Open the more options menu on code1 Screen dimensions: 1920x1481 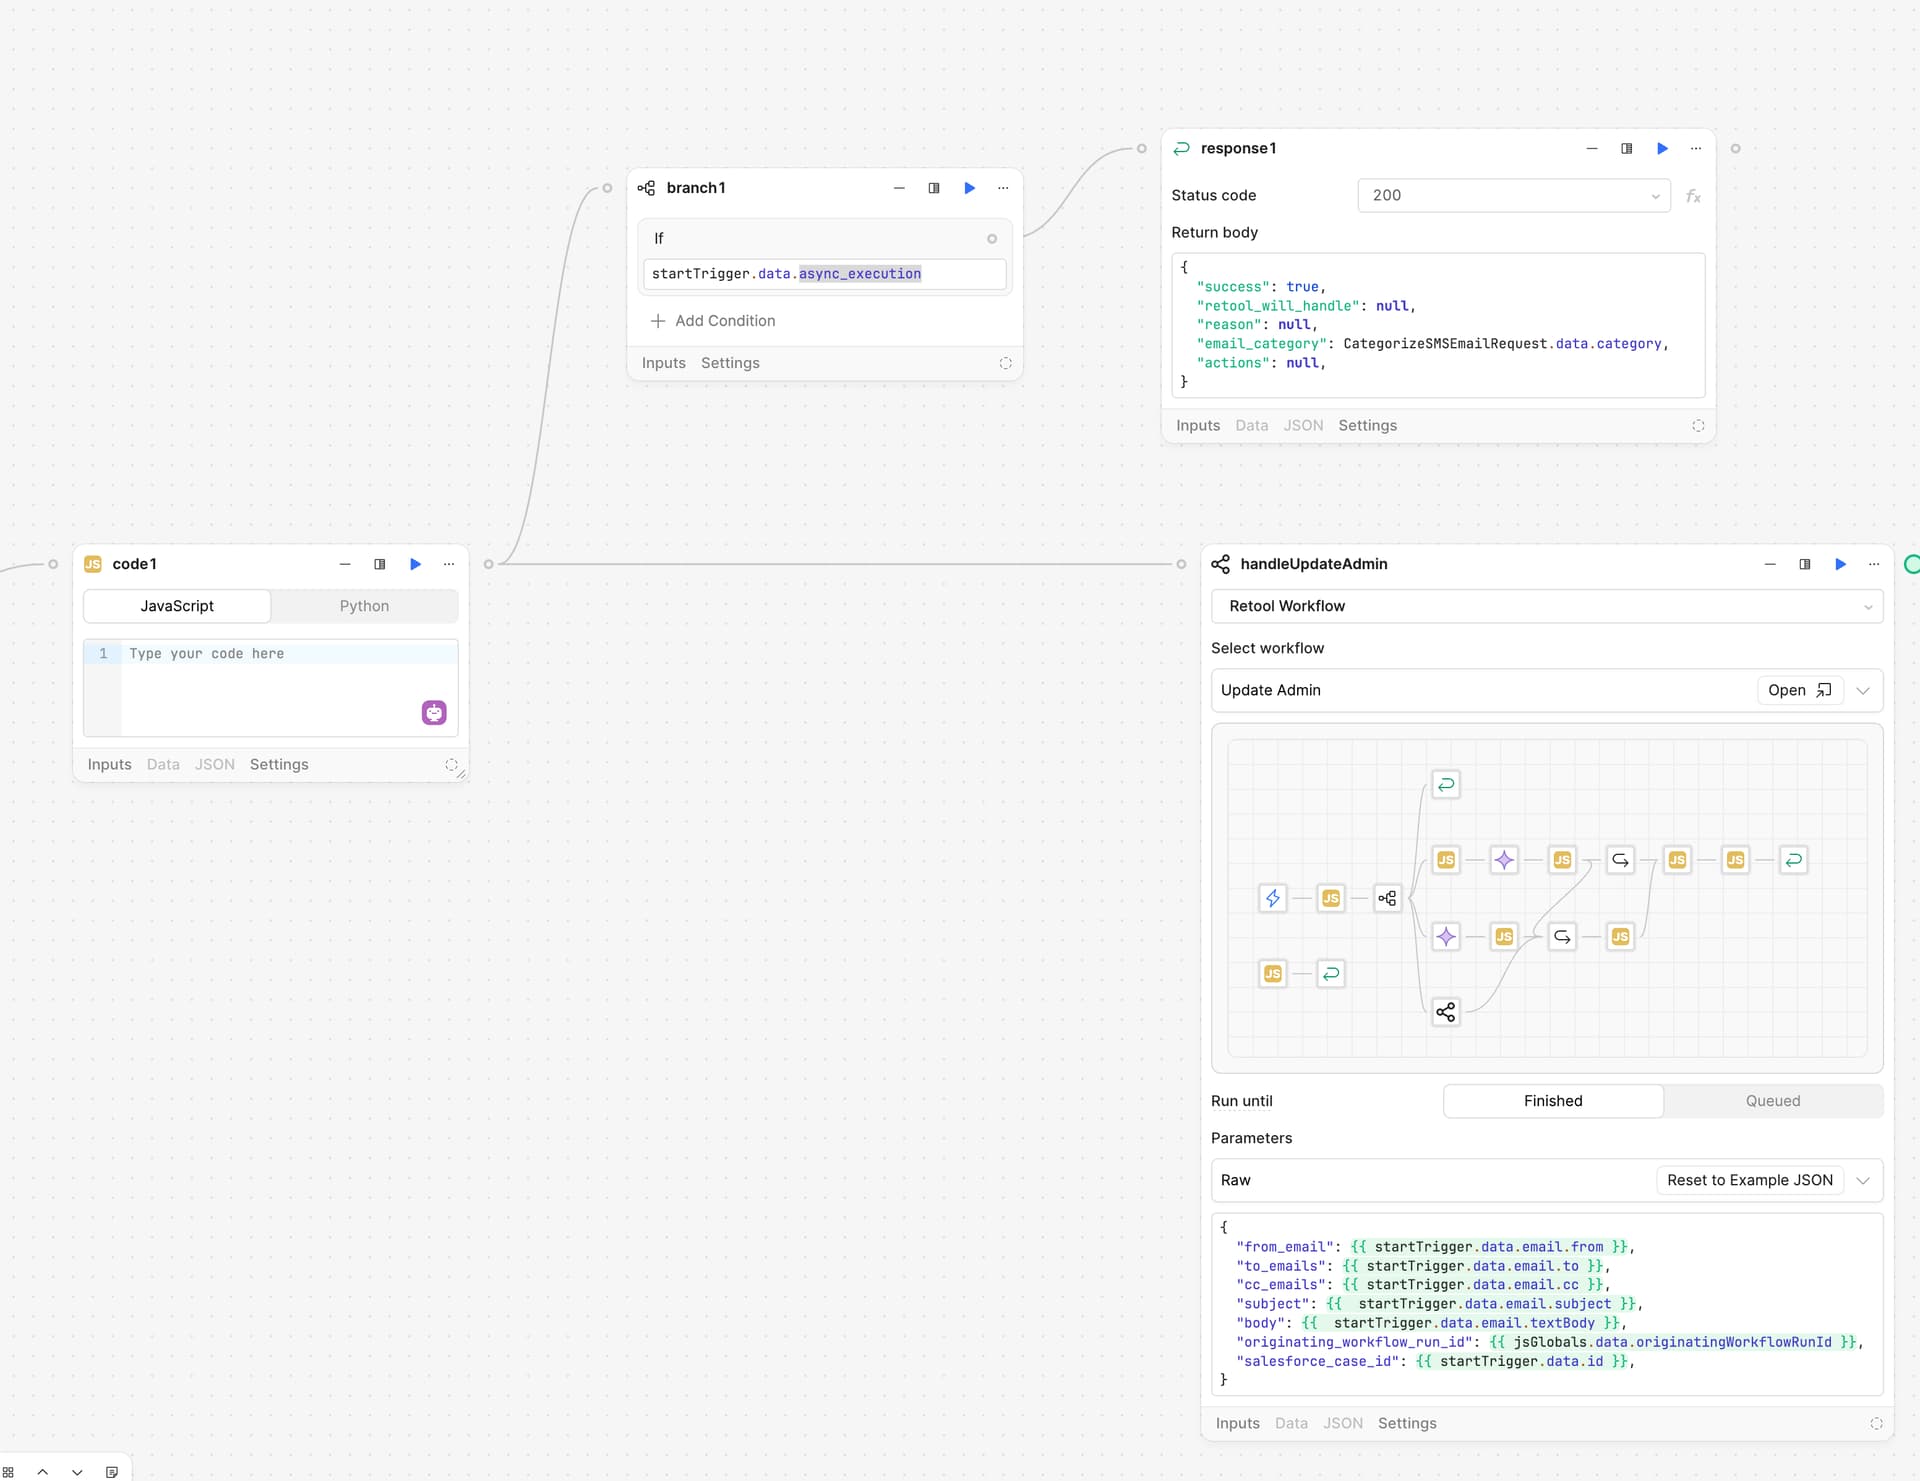coord(449,564)
